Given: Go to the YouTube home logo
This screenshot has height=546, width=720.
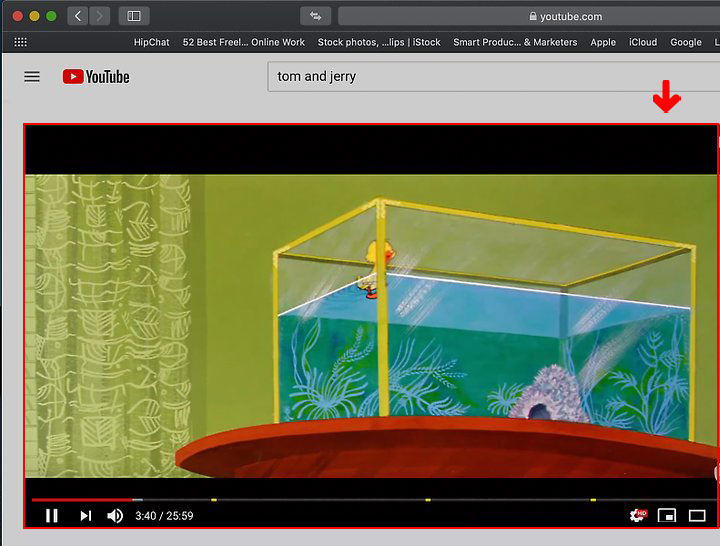Looking at the screenshot, I should tap(96, 77).
